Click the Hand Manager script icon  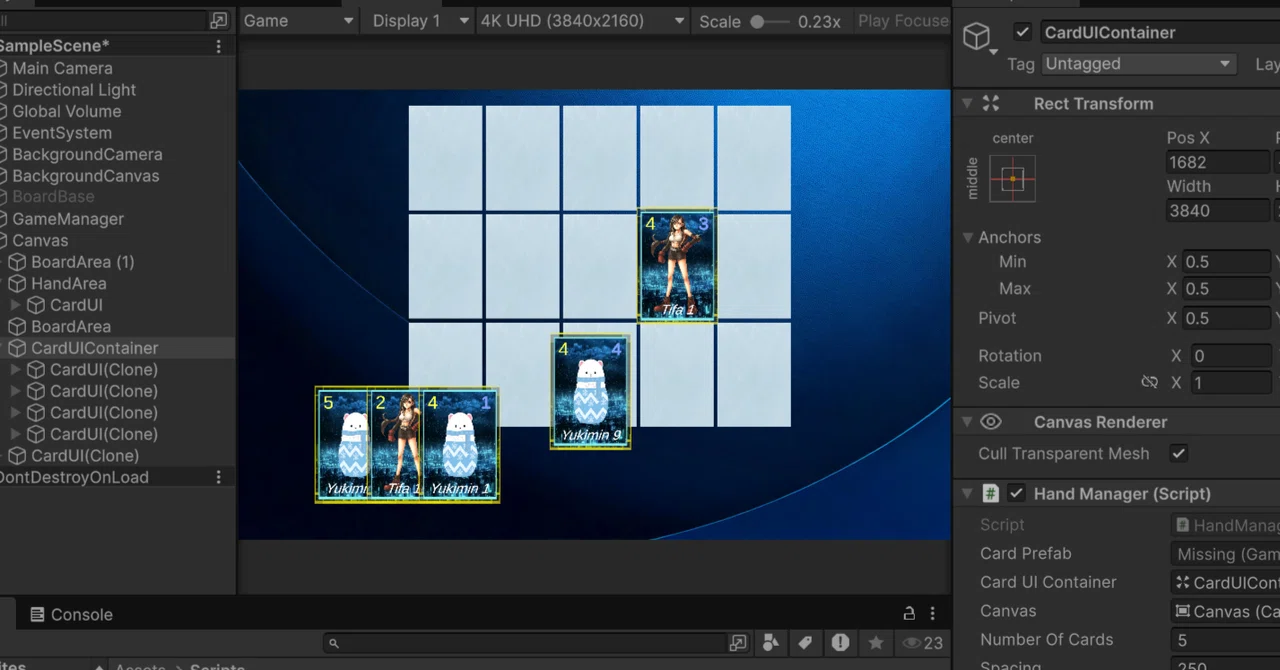(x=990, y=493)
